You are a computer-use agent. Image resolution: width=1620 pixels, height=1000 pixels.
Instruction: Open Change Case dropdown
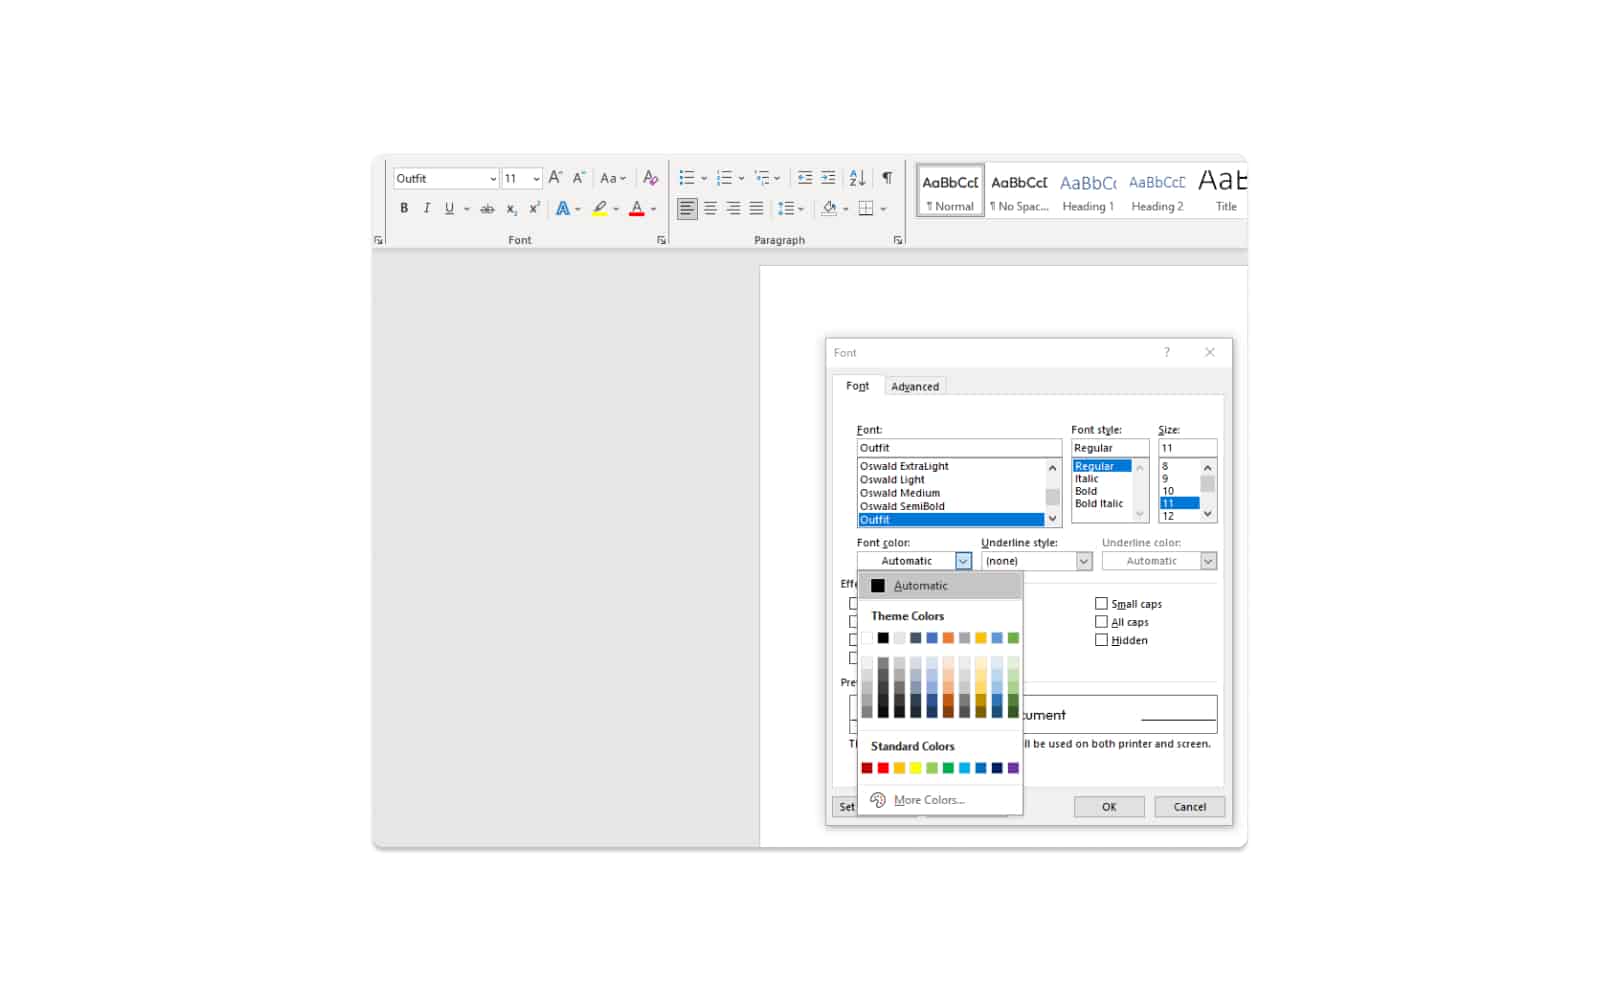click(612, 178)
